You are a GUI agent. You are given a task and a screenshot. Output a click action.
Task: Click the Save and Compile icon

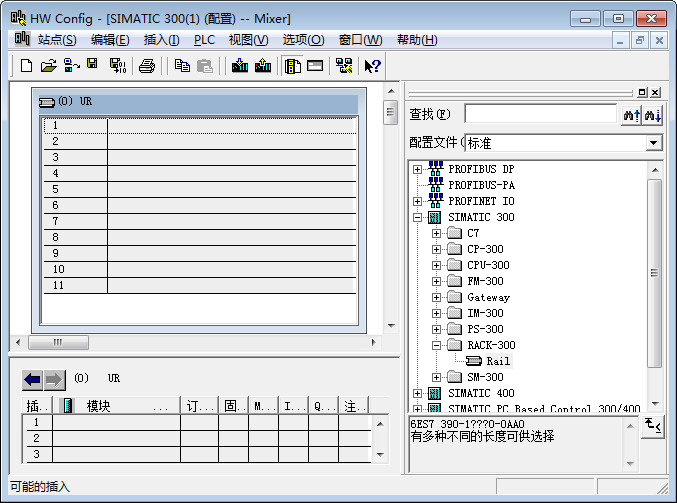pyautogui.click(x=117, y=66)
